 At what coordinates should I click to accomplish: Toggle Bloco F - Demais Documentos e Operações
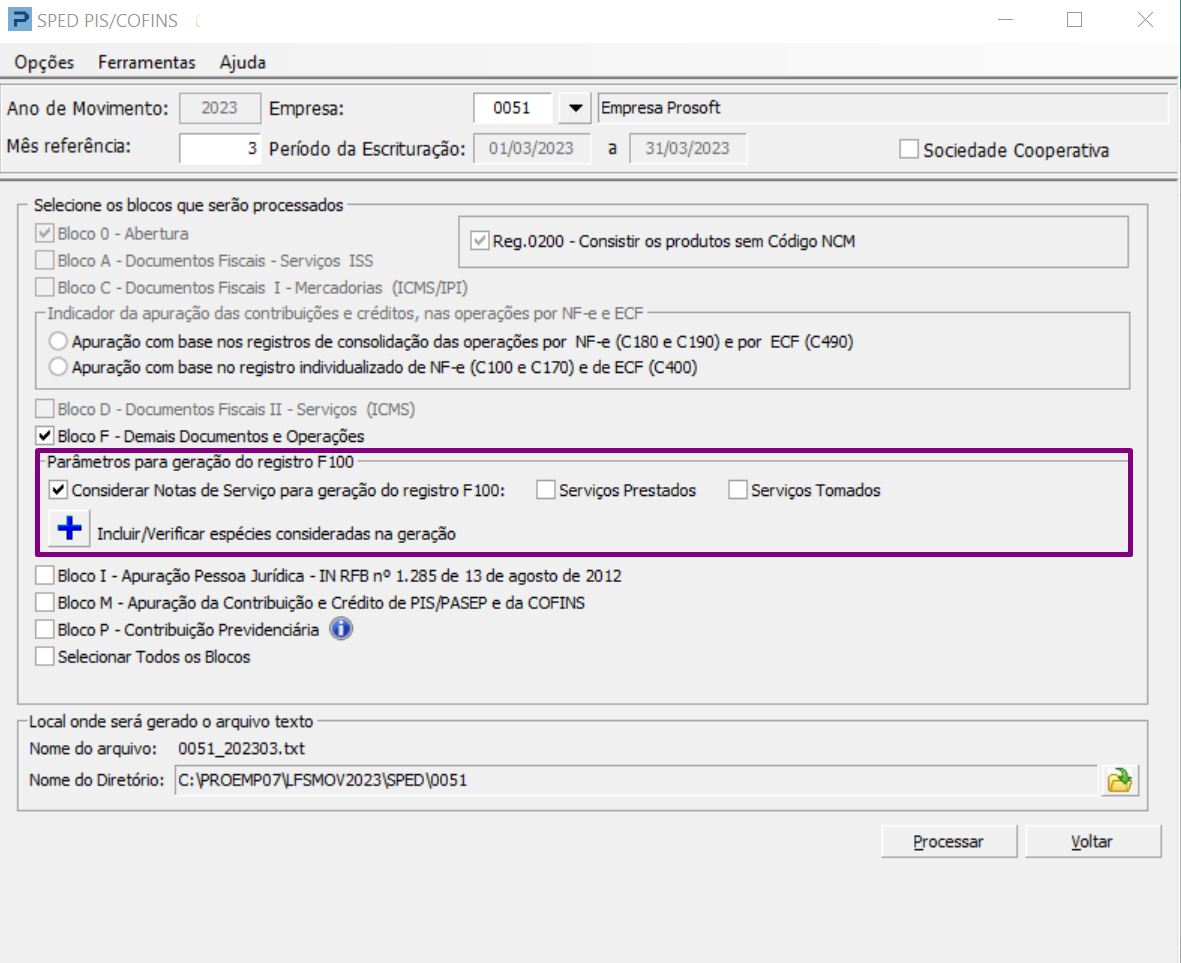tap(44, 435)
